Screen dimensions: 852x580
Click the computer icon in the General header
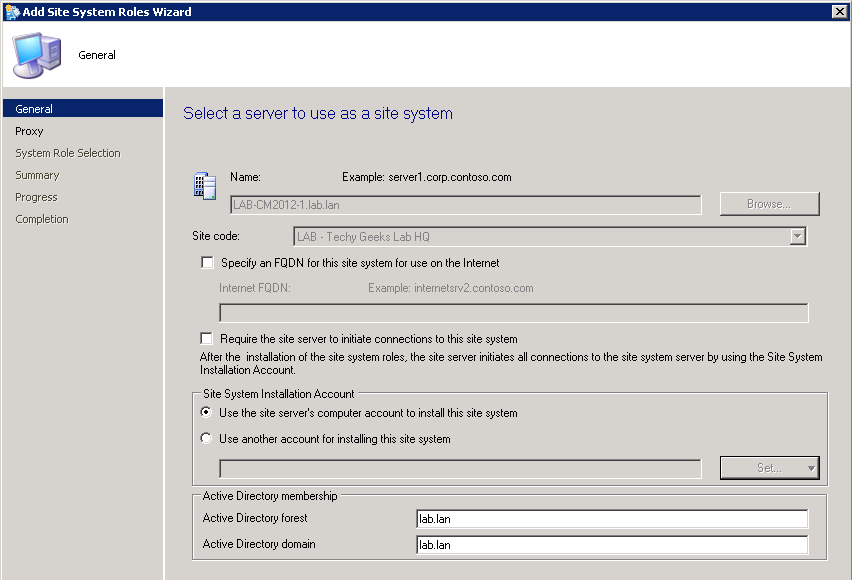click(x=37, y=55)
